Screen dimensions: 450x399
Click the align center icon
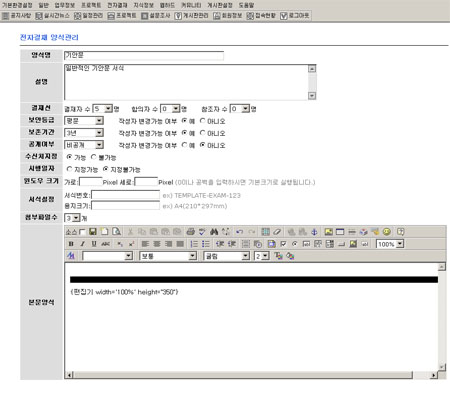[x=157, y=244]
